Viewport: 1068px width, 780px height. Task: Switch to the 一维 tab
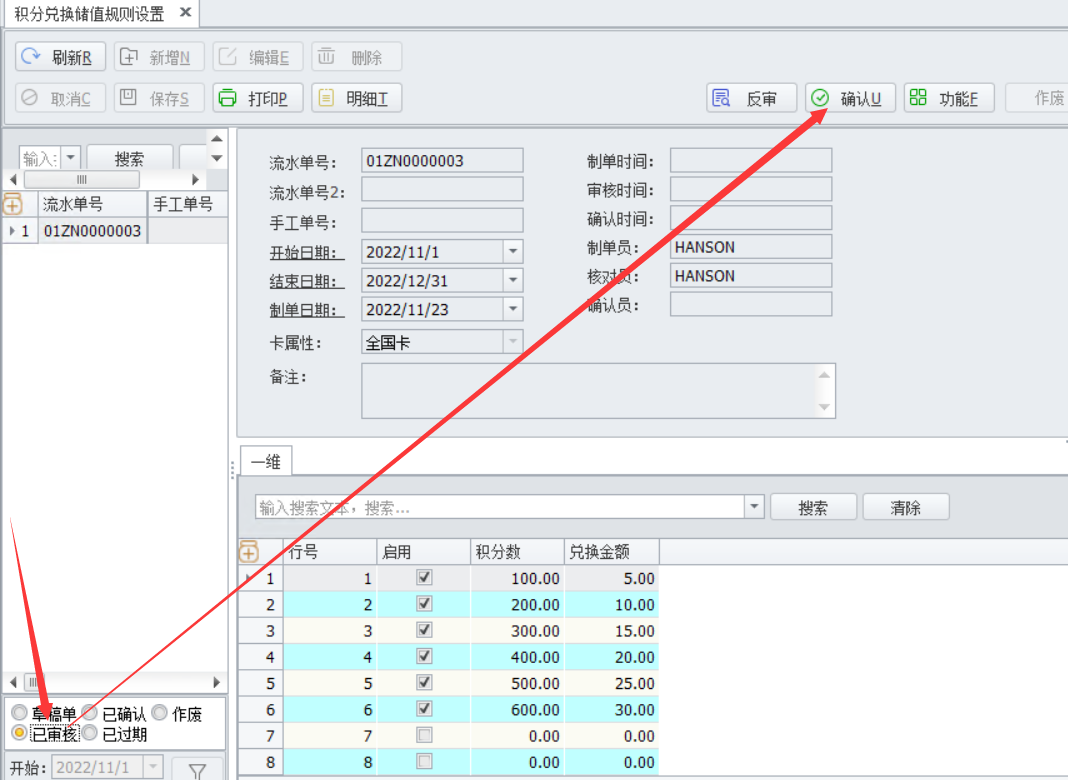click(x=266, y=462)
